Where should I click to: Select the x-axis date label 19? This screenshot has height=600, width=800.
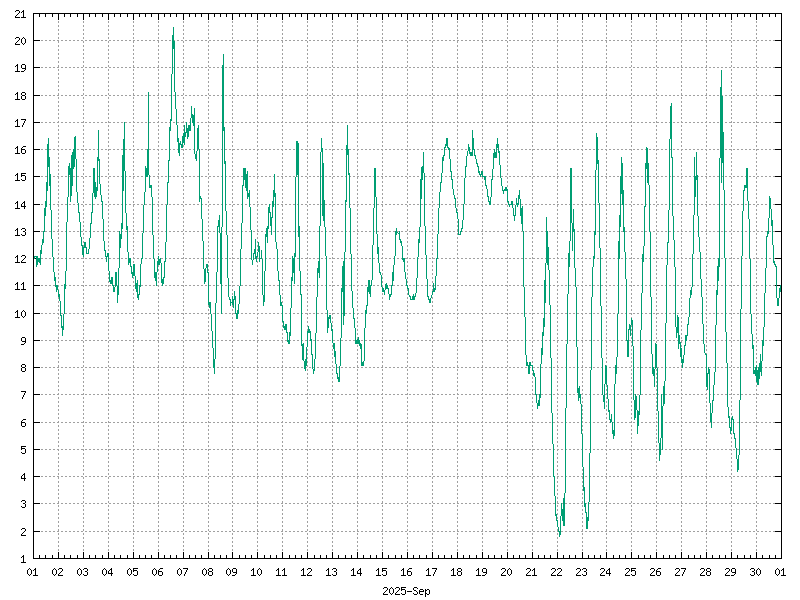(481, 572)
